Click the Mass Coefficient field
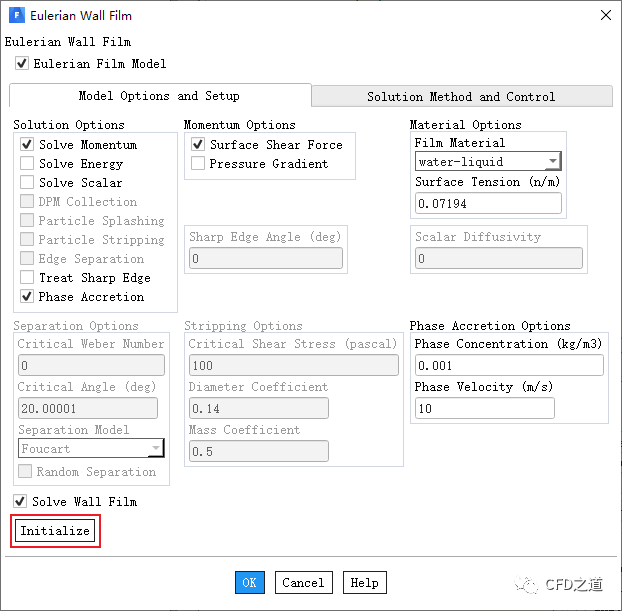Viewport: 622px width, 611px height. tap(259, 451)
